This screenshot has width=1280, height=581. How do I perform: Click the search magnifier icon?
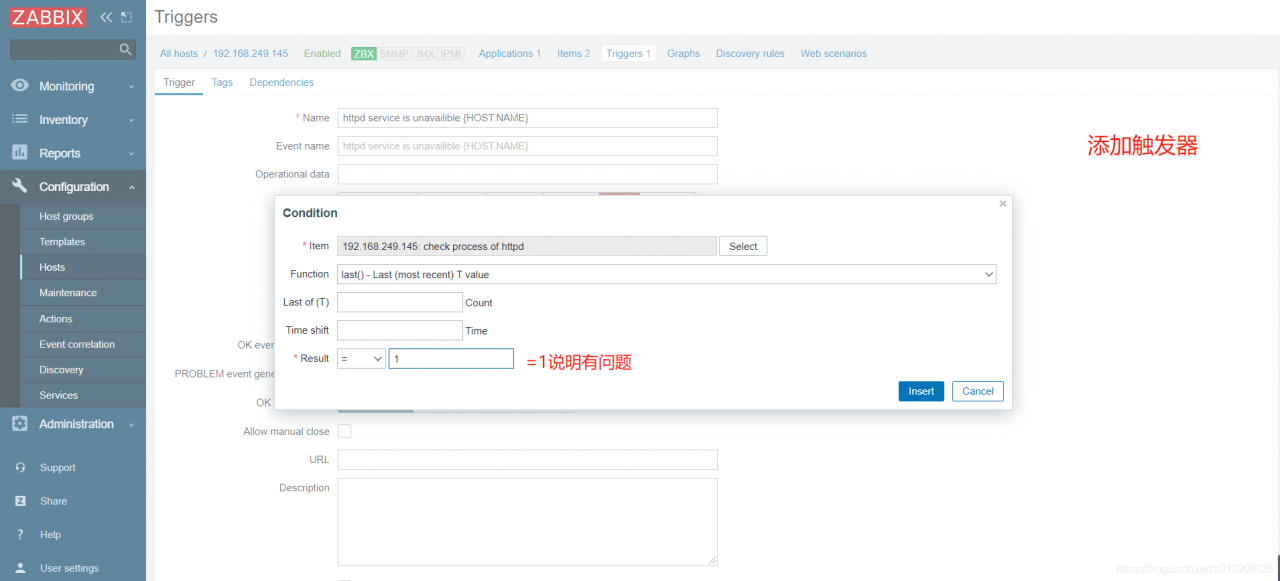126,49
